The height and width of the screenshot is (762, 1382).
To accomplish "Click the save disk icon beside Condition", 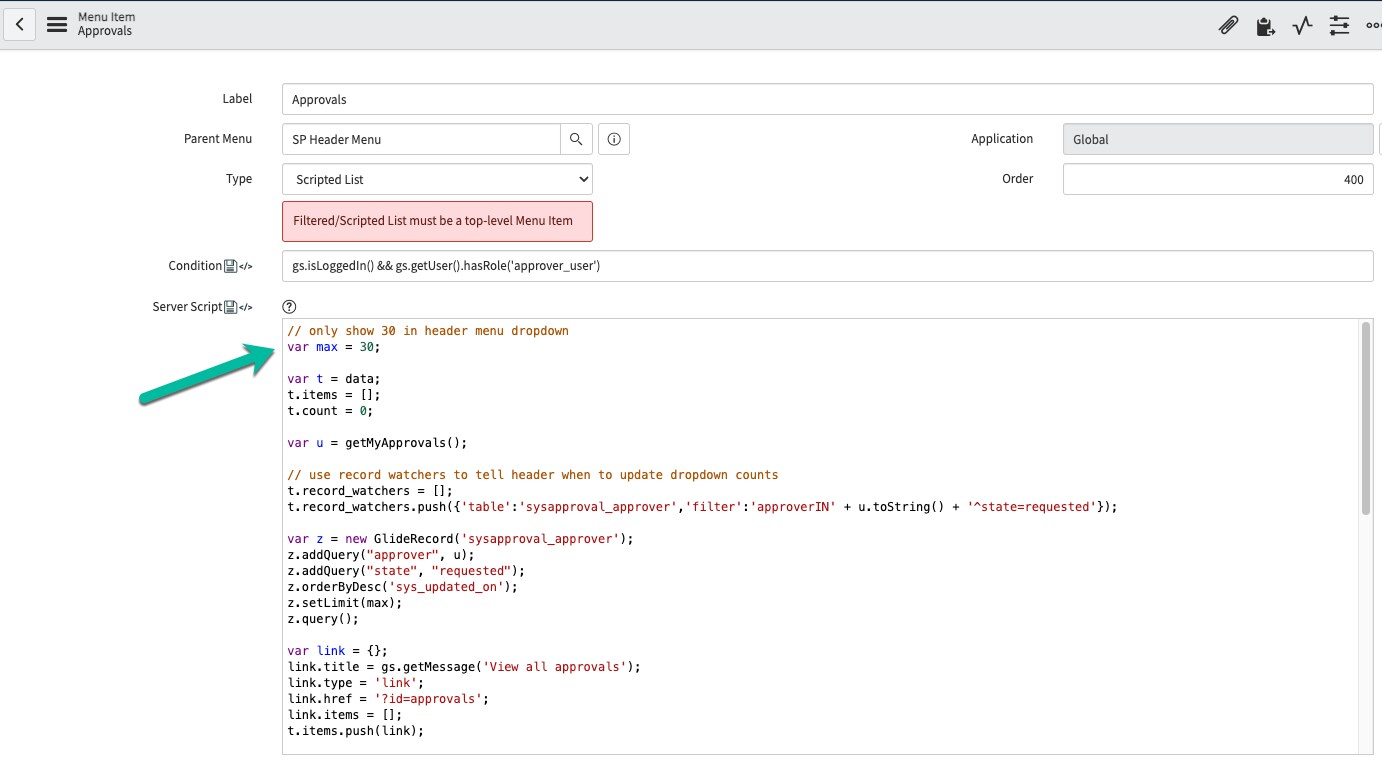I will [231, 265].
